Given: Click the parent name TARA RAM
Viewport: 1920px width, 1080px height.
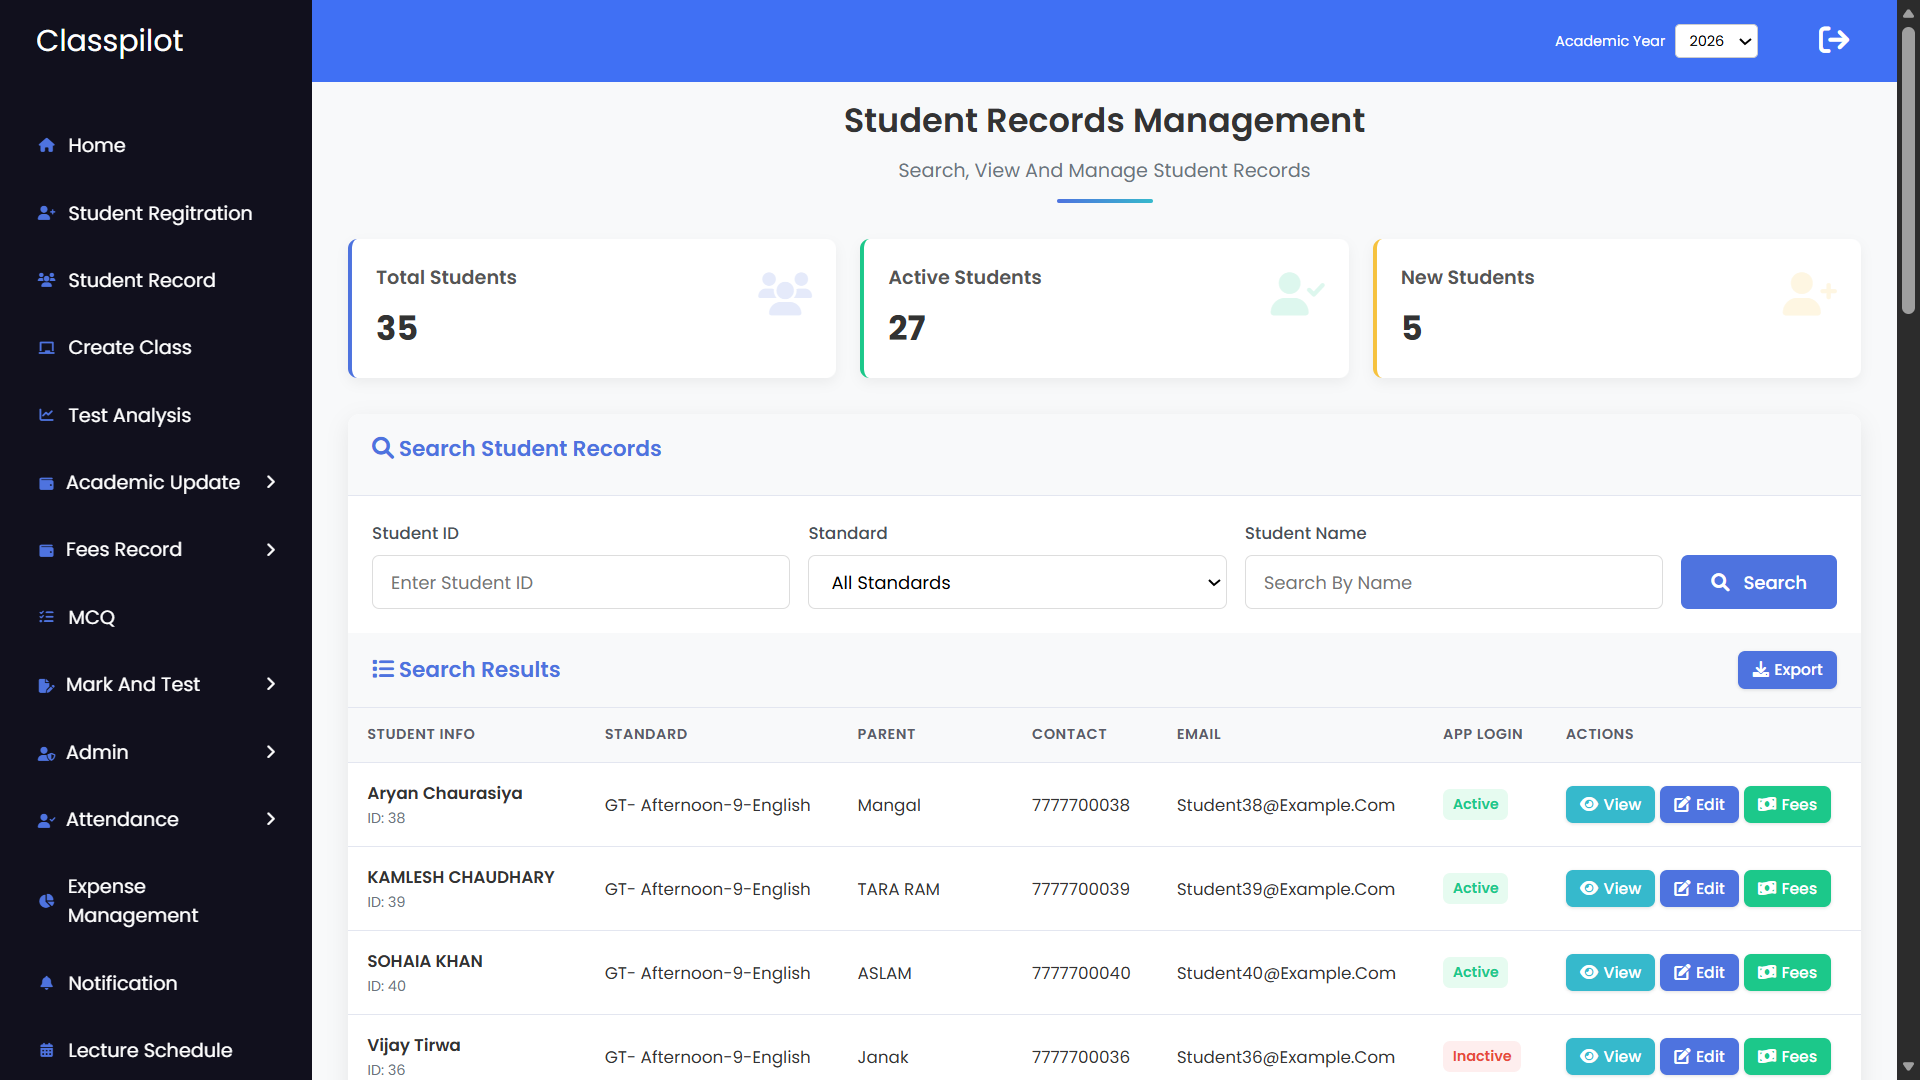Looking at the screenshot, I should 898,889.
